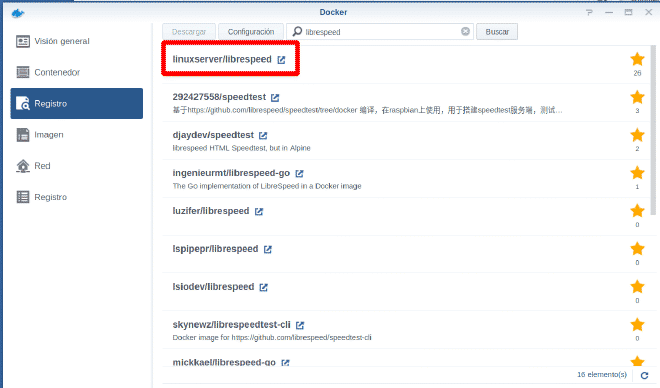The image size is (660, 388).
Task: Select the linuxserver/librespeed row
Action: coord(406,64)
